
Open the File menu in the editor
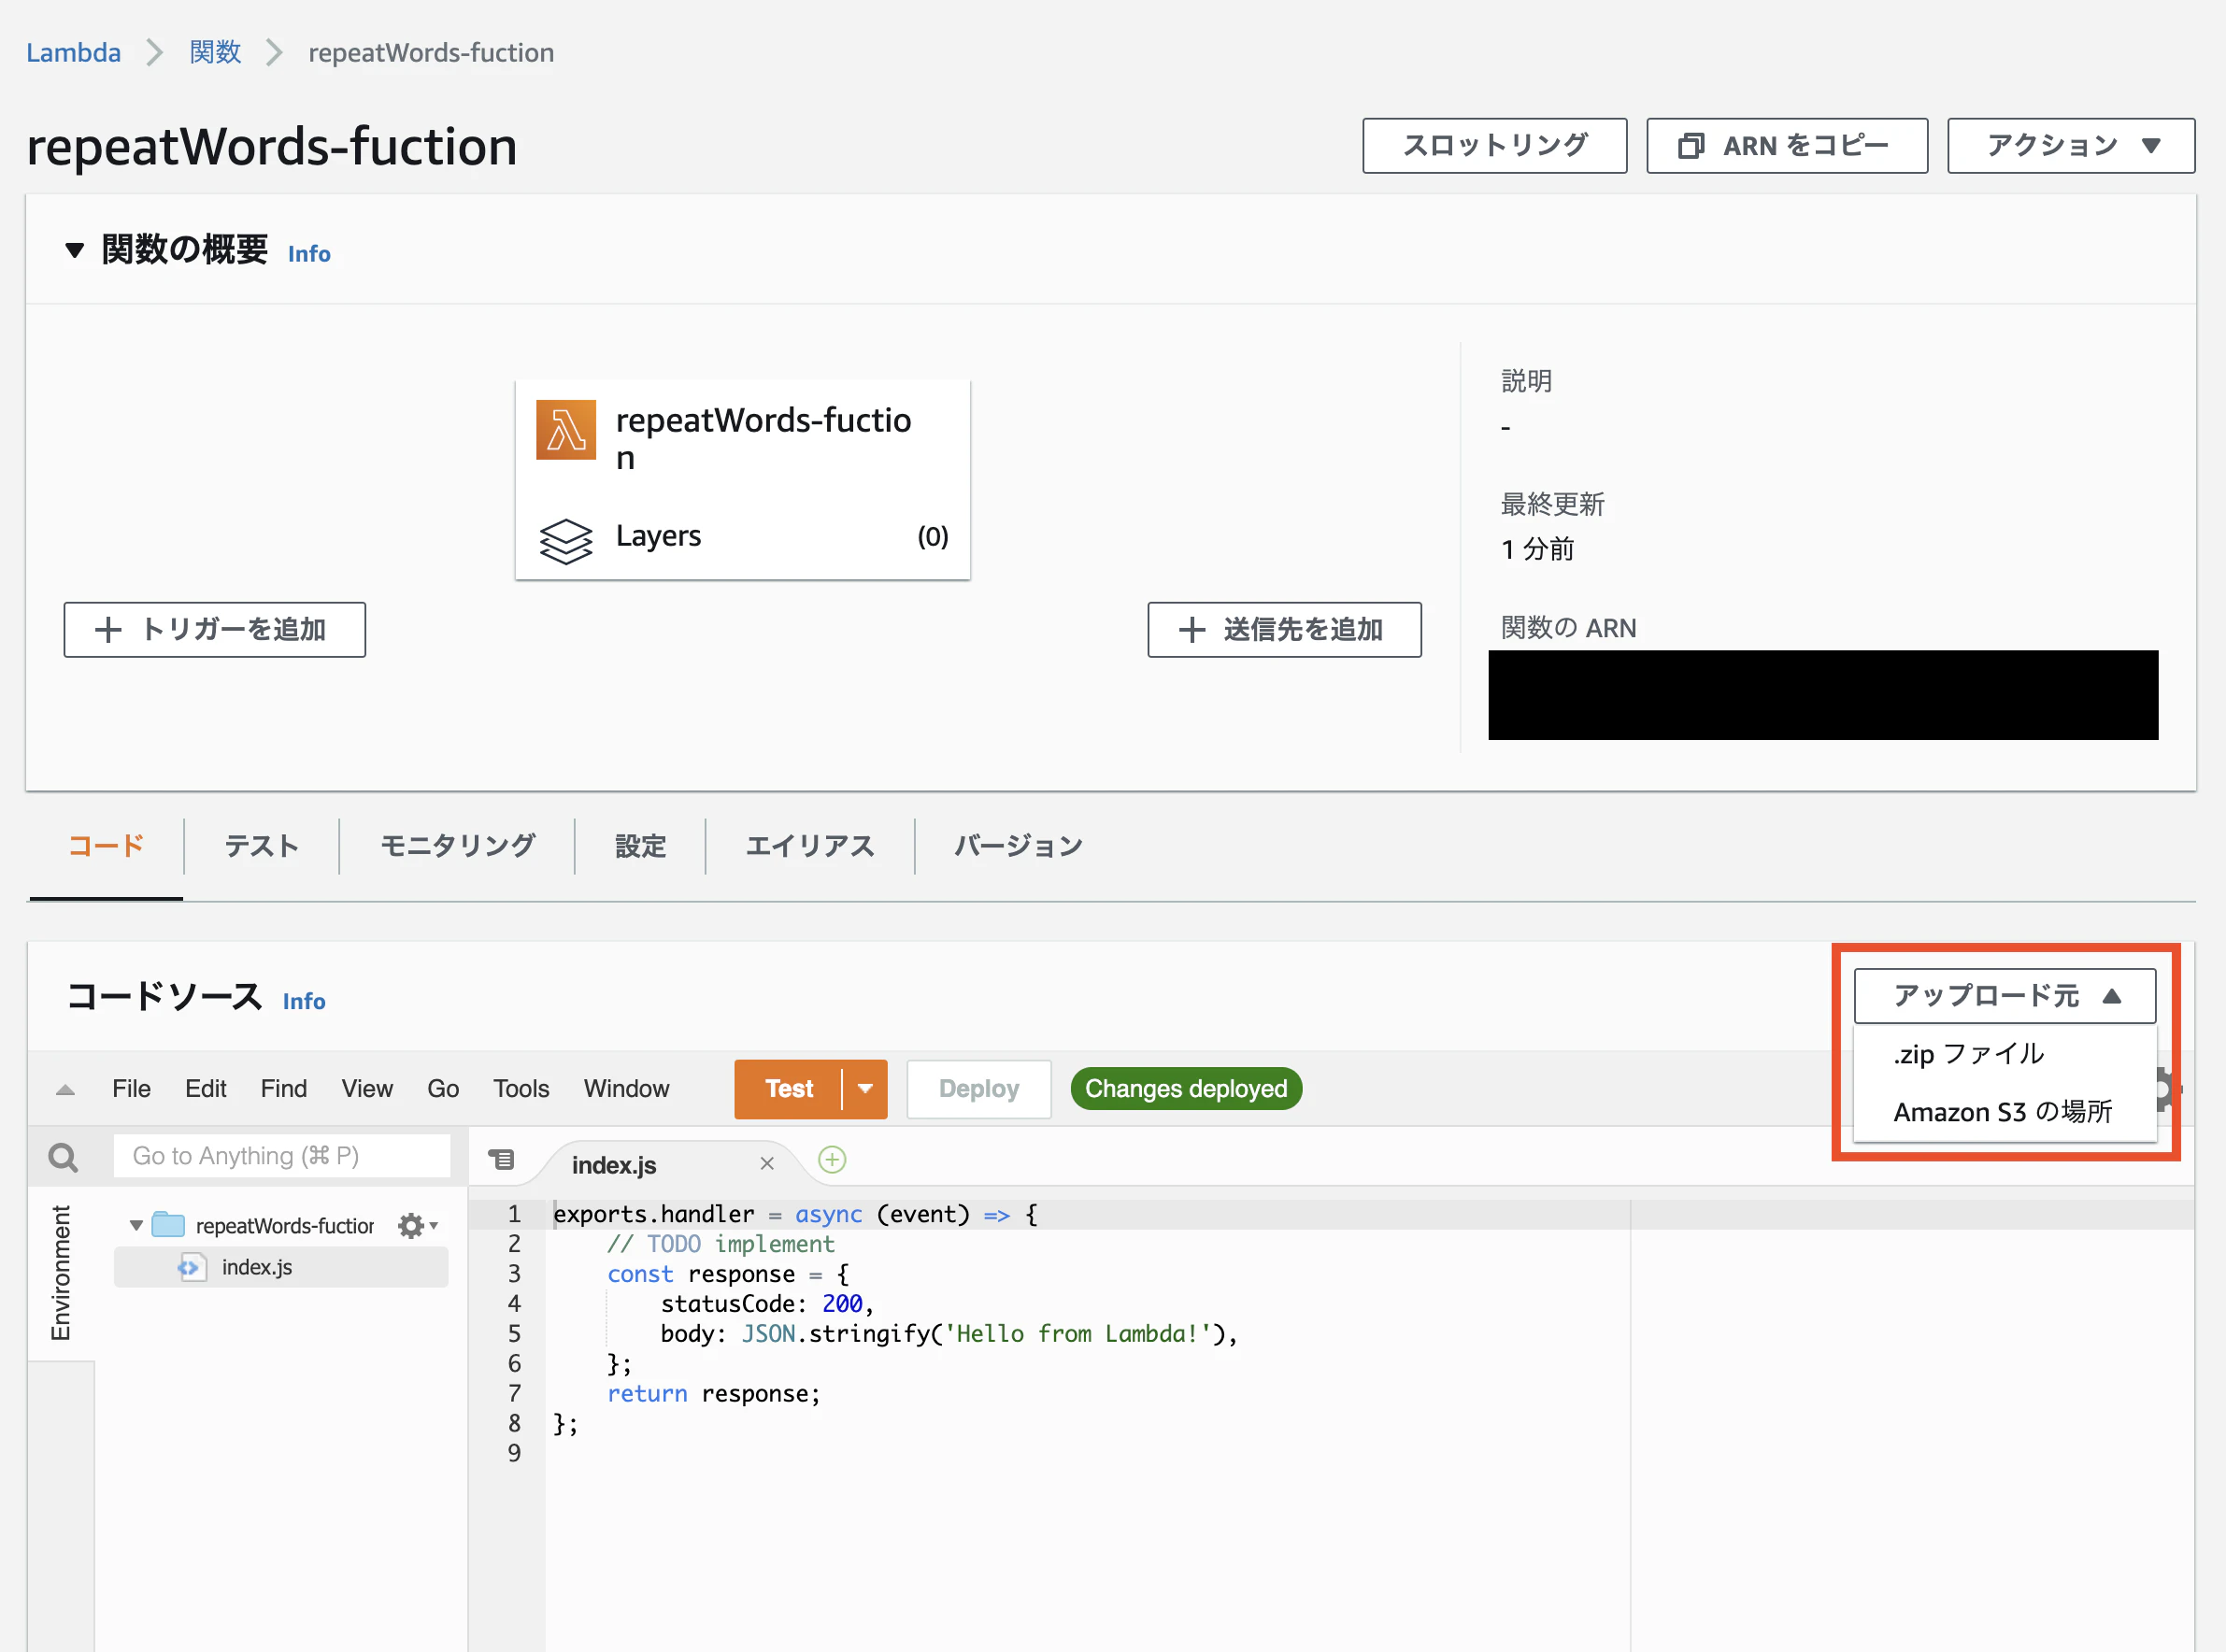[131, 1089]
